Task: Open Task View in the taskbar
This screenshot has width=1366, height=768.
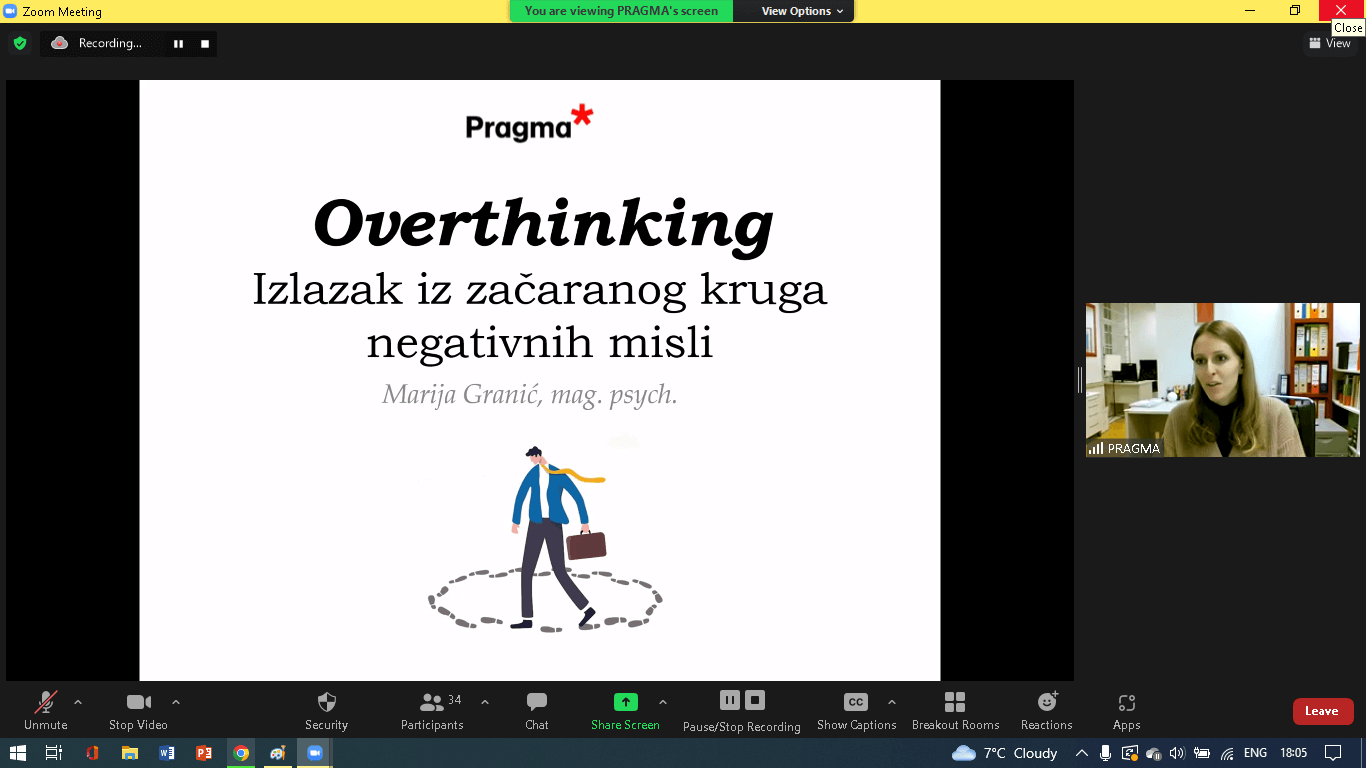Action: (54, 753)
